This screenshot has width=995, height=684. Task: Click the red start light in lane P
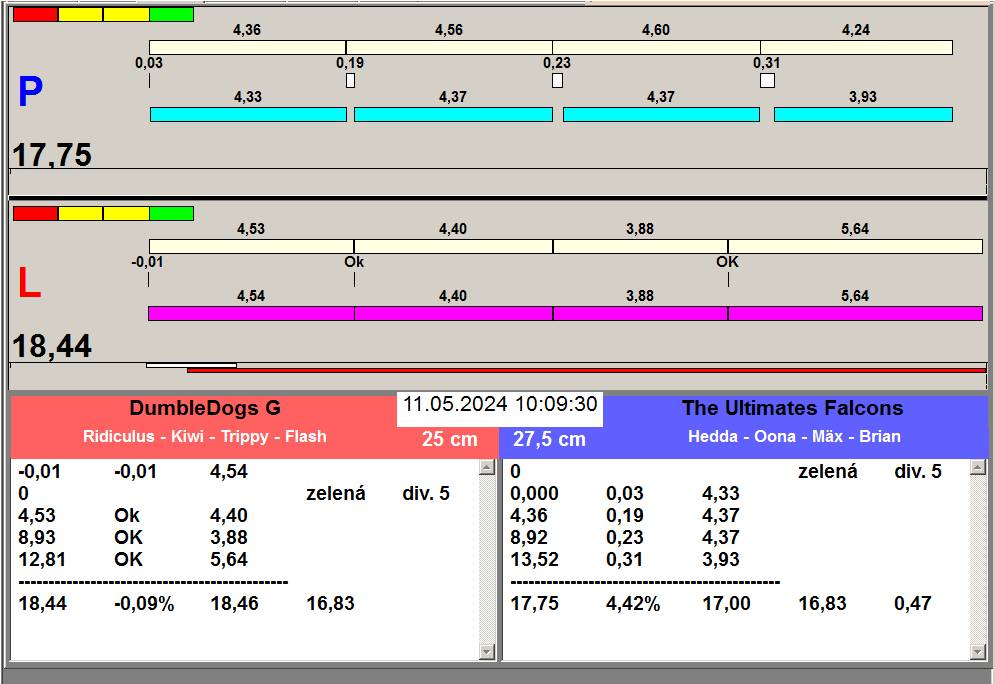click(35, 15)
